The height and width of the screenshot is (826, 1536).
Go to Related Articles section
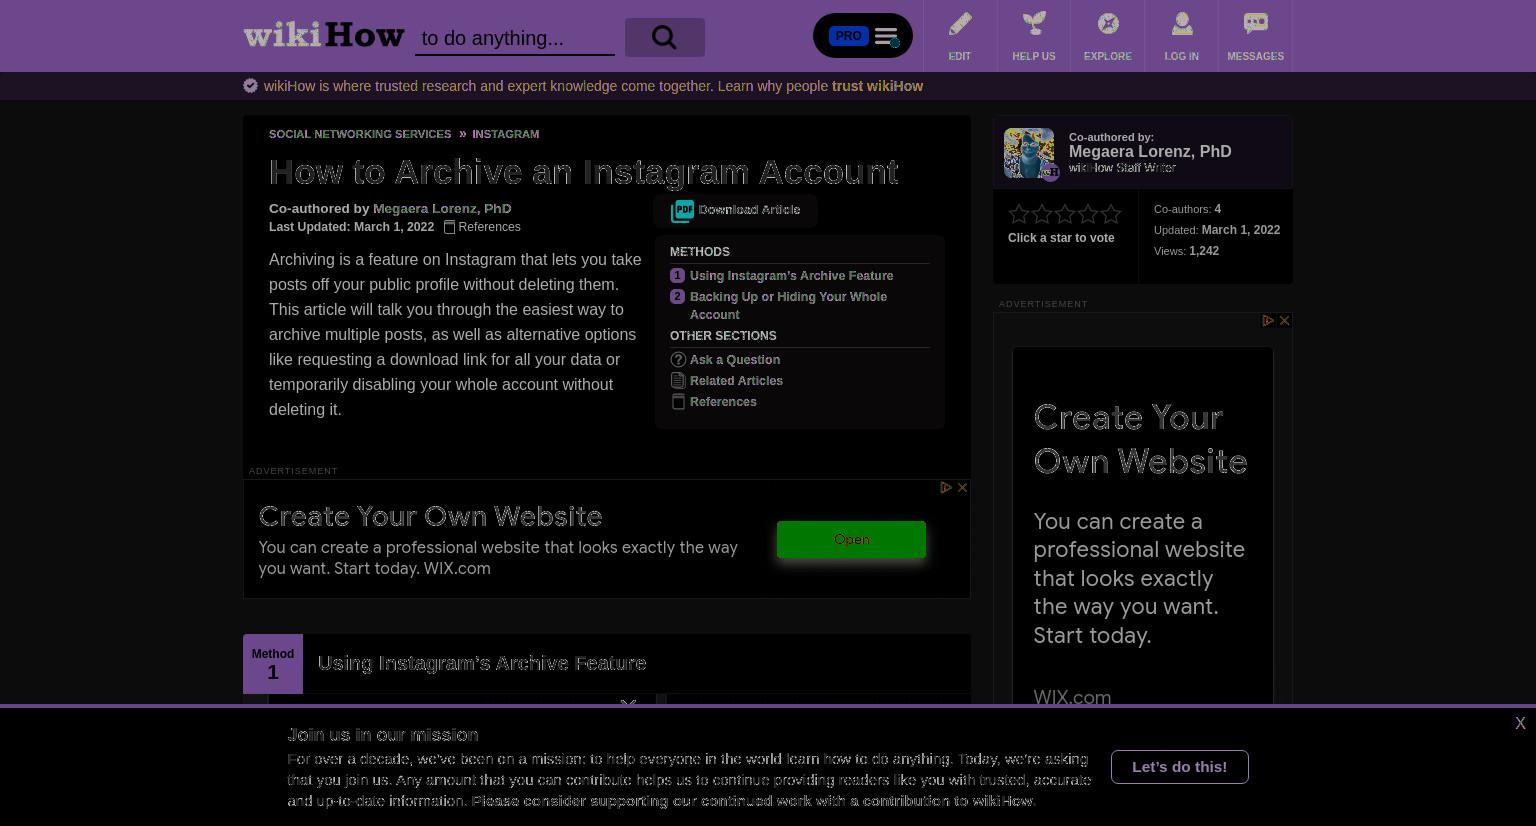[736, 381]
